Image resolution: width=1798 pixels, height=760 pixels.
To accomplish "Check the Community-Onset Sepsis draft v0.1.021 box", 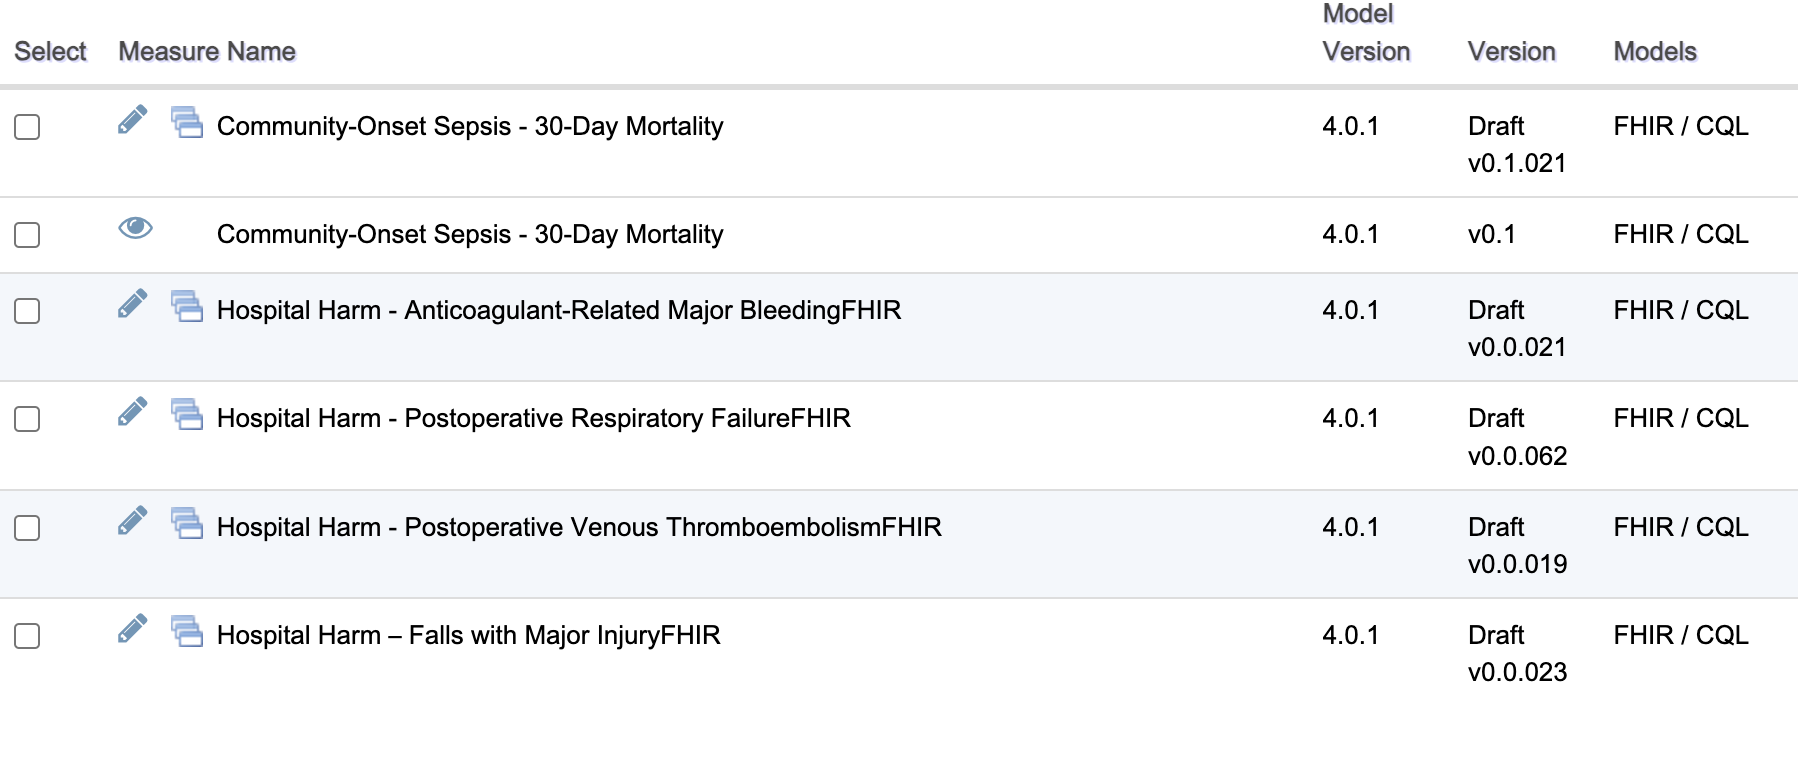I will [x=27, y=127].
